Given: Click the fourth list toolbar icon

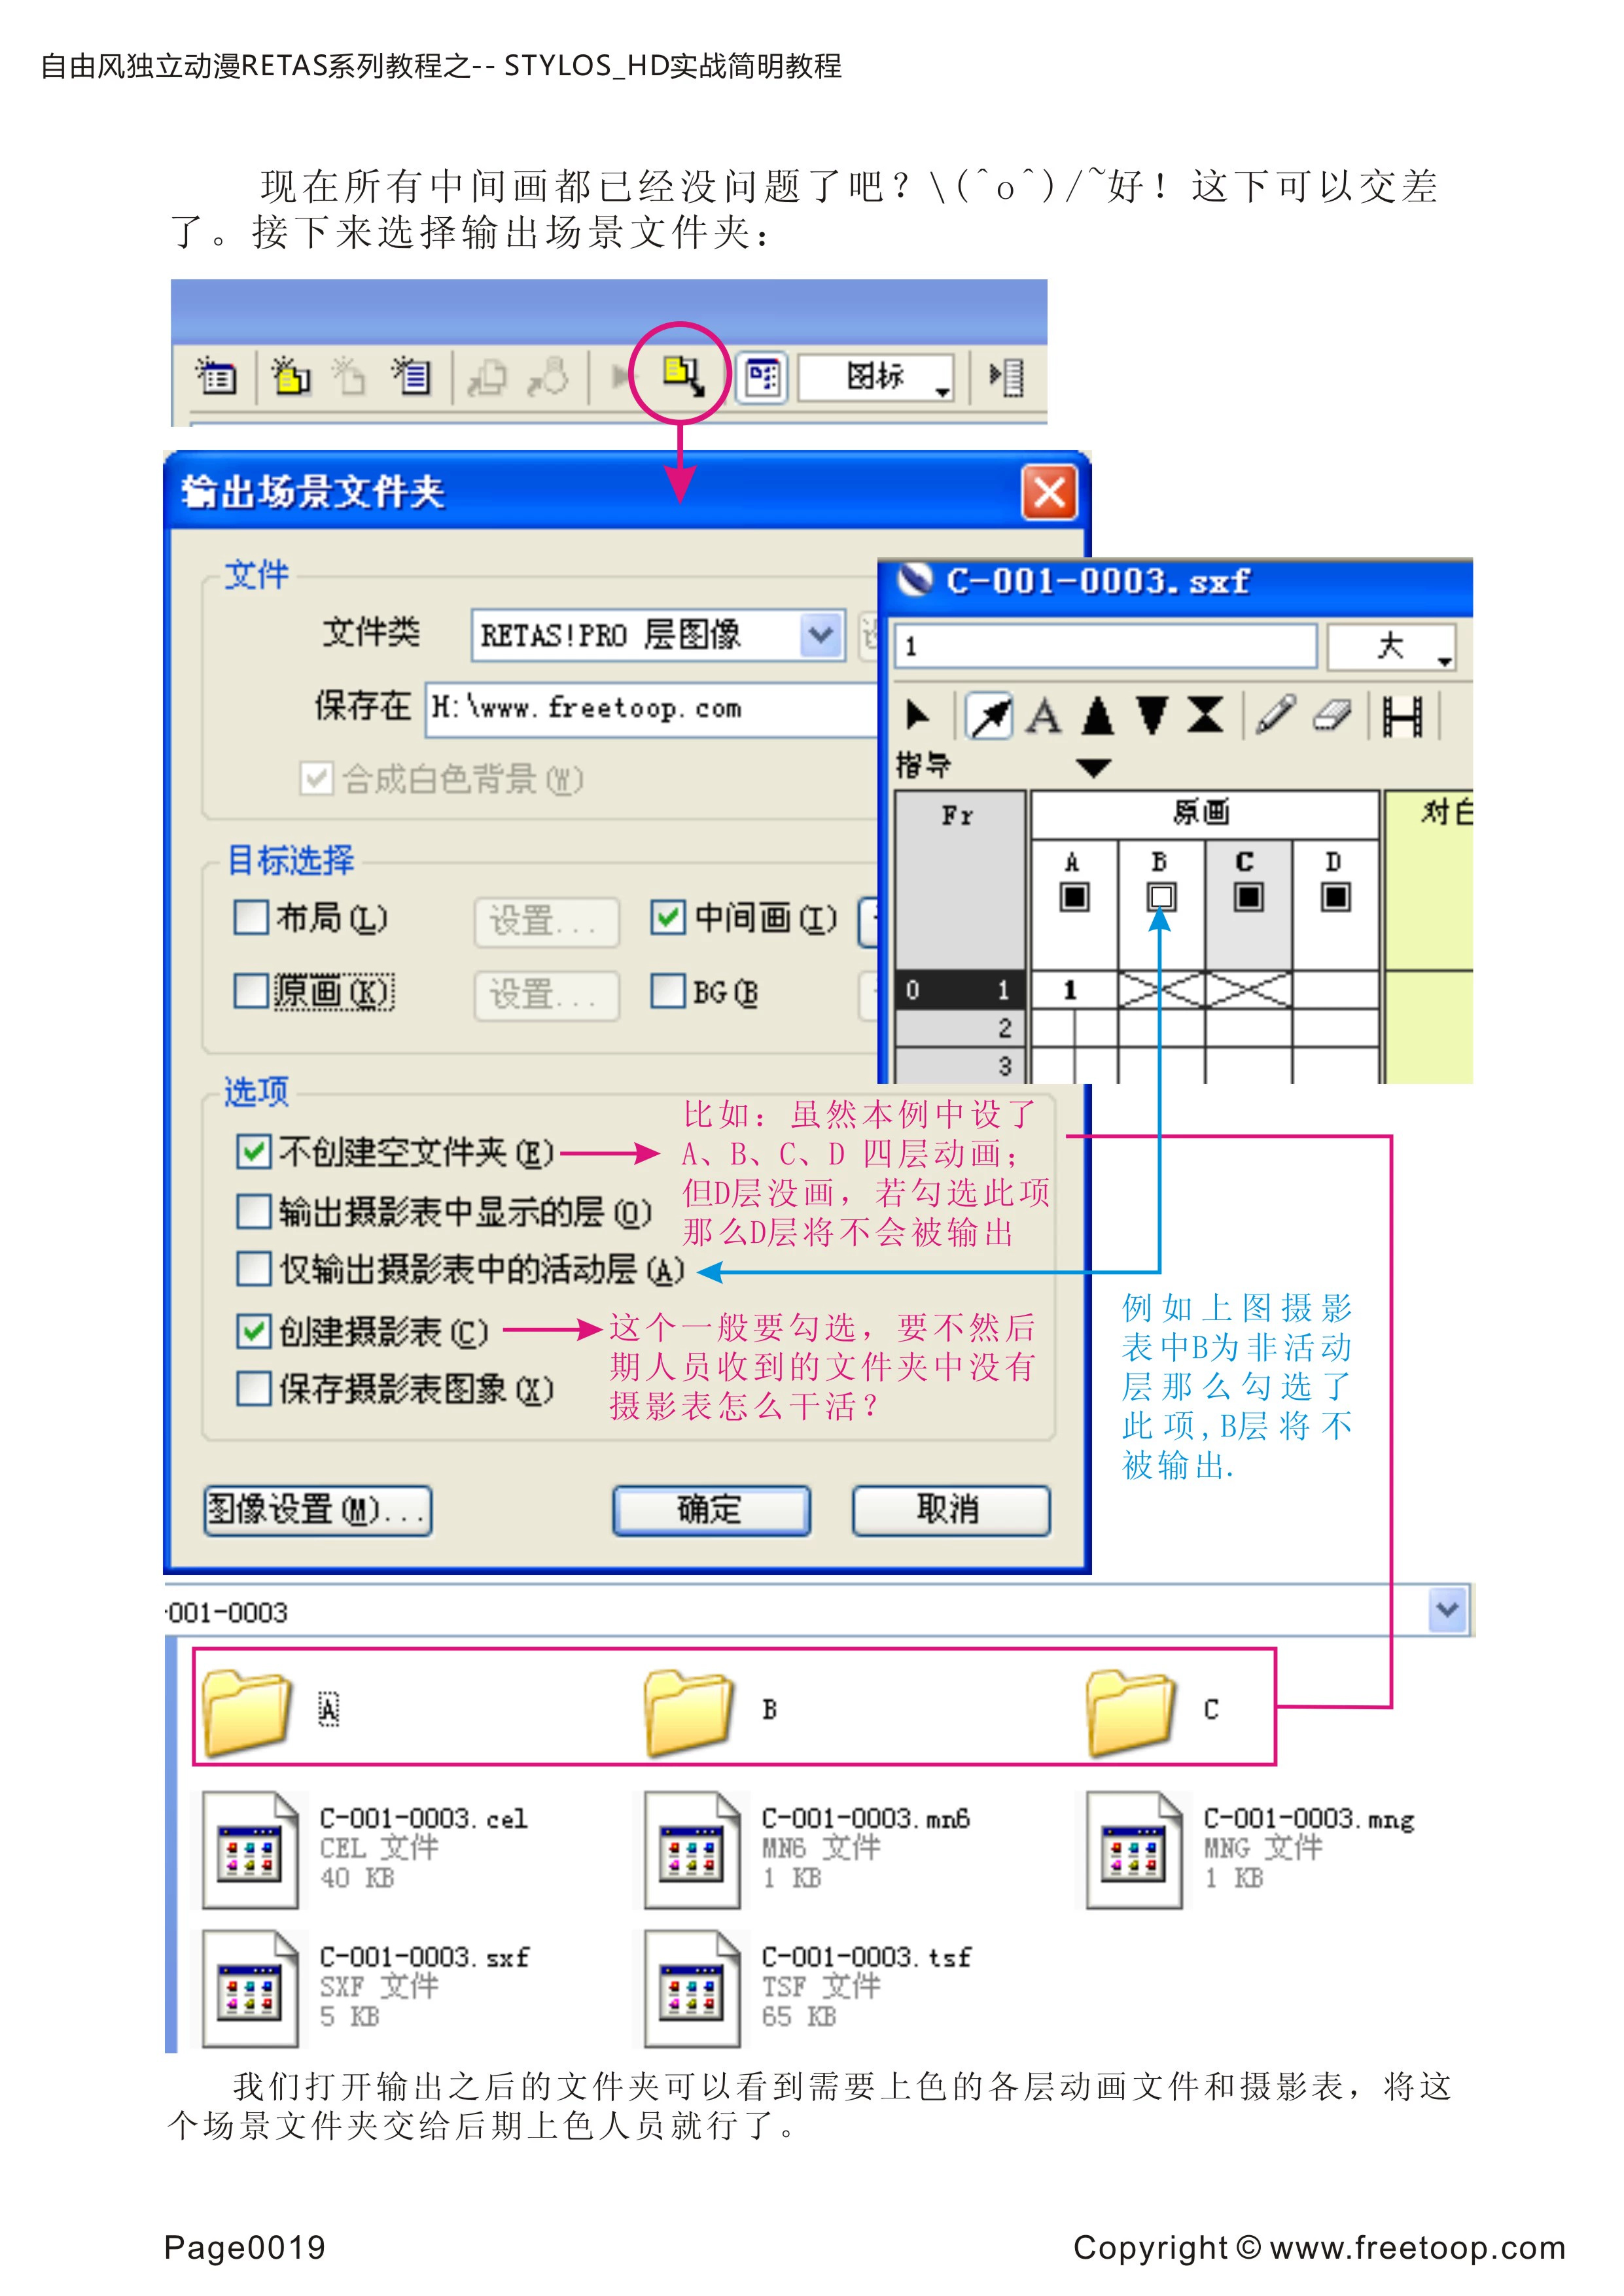Looking at the screenshot, I should click(x=411, y=376).
